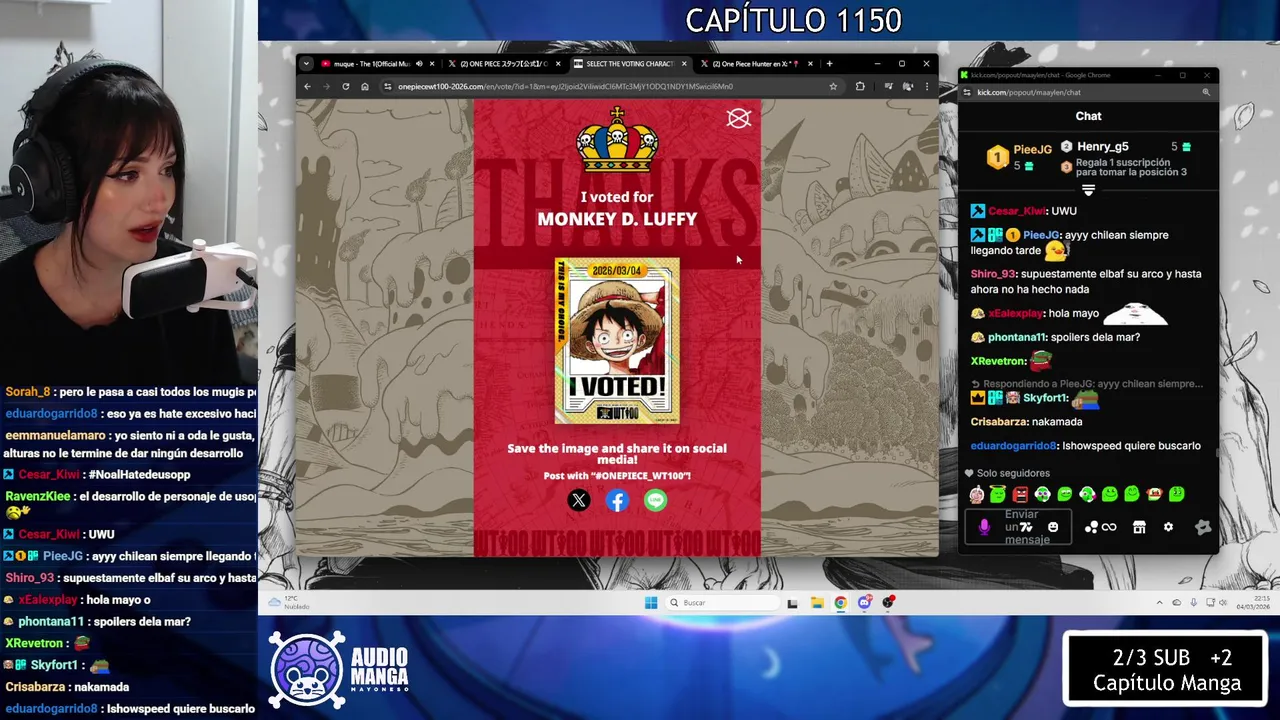Click the Kick chat voice microphone icon
Viewport: 1280px width, 720px height.
coord(984,527)
